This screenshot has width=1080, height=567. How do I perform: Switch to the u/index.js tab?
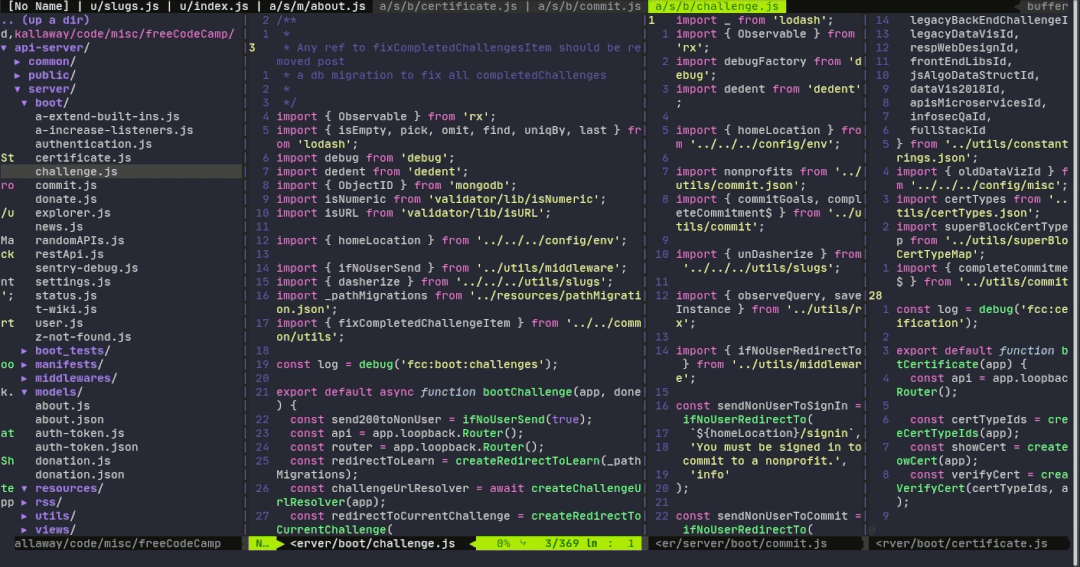tap(214, 6)
